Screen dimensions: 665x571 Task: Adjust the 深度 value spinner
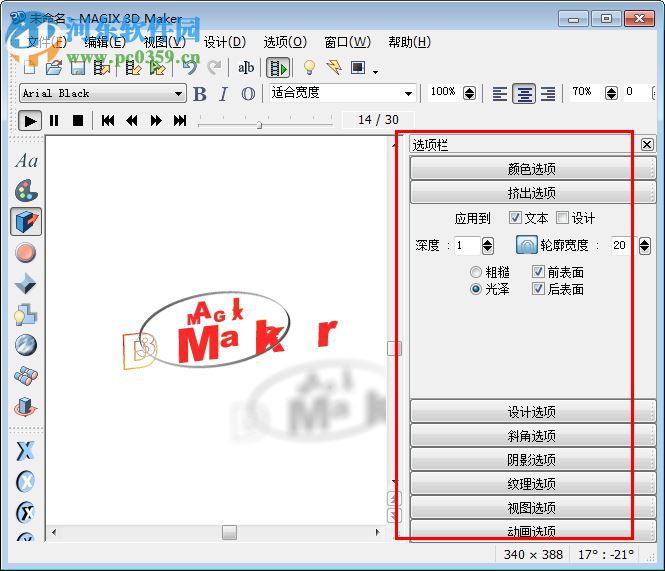[488, 245]
